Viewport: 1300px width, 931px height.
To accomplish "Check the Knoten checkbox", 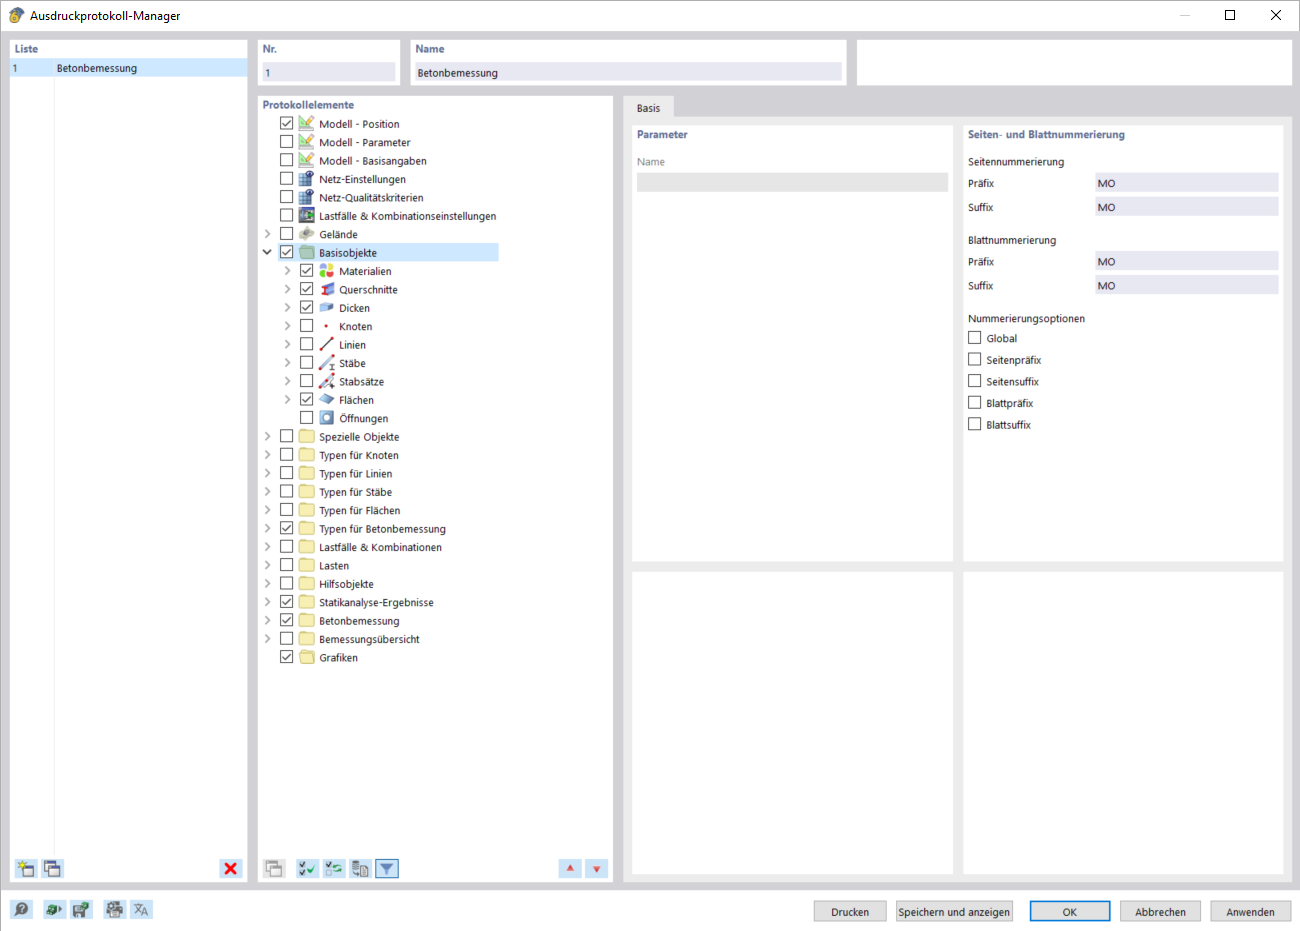I will tap(307, 326).
